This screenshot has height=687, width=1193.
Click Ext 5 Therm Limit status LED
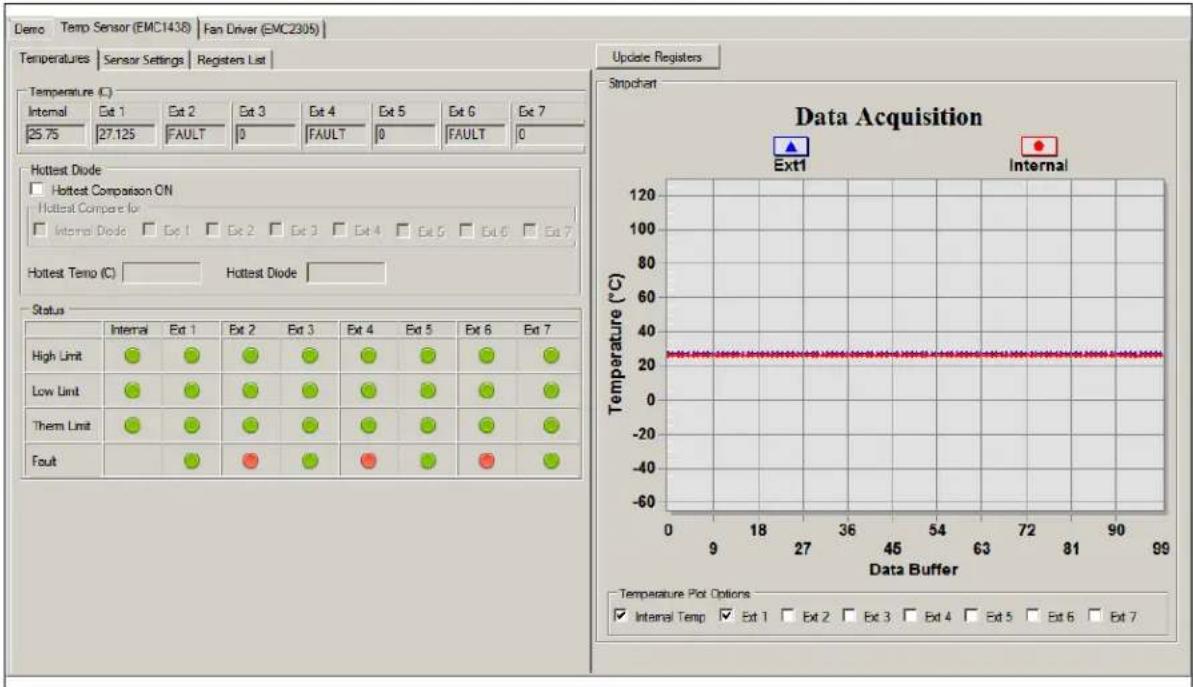coord(428,425)
